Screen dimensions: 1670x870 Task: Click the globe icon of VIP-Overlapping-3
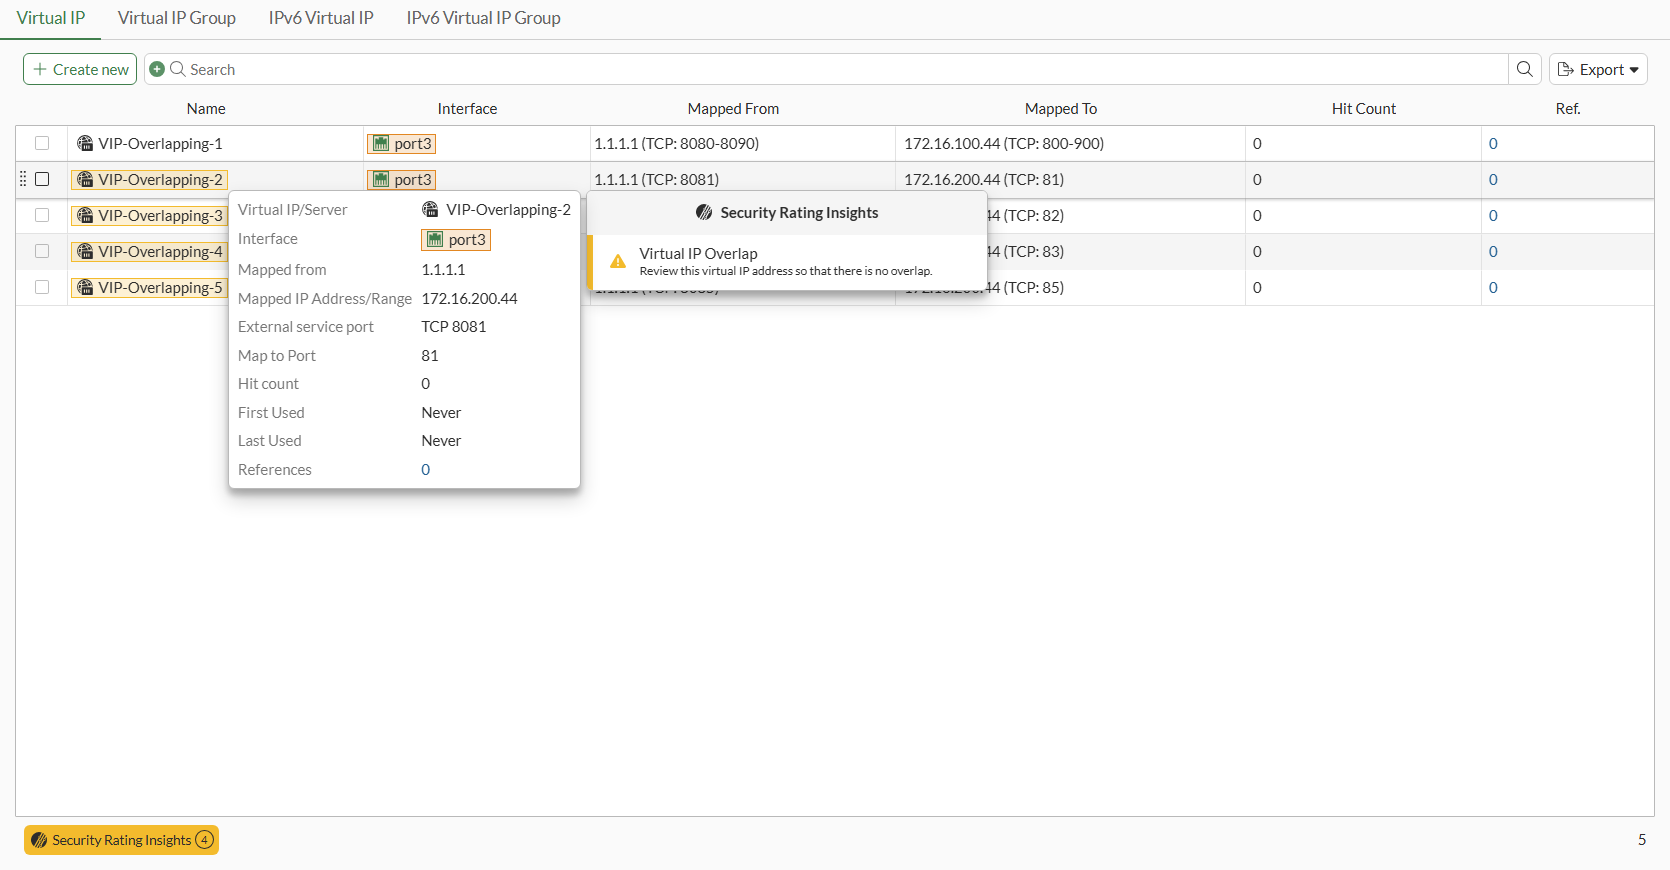[x=85, y=215]
